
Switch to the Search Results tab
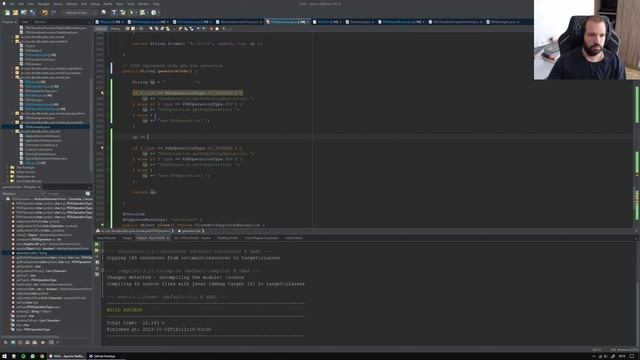pos(107,238)
